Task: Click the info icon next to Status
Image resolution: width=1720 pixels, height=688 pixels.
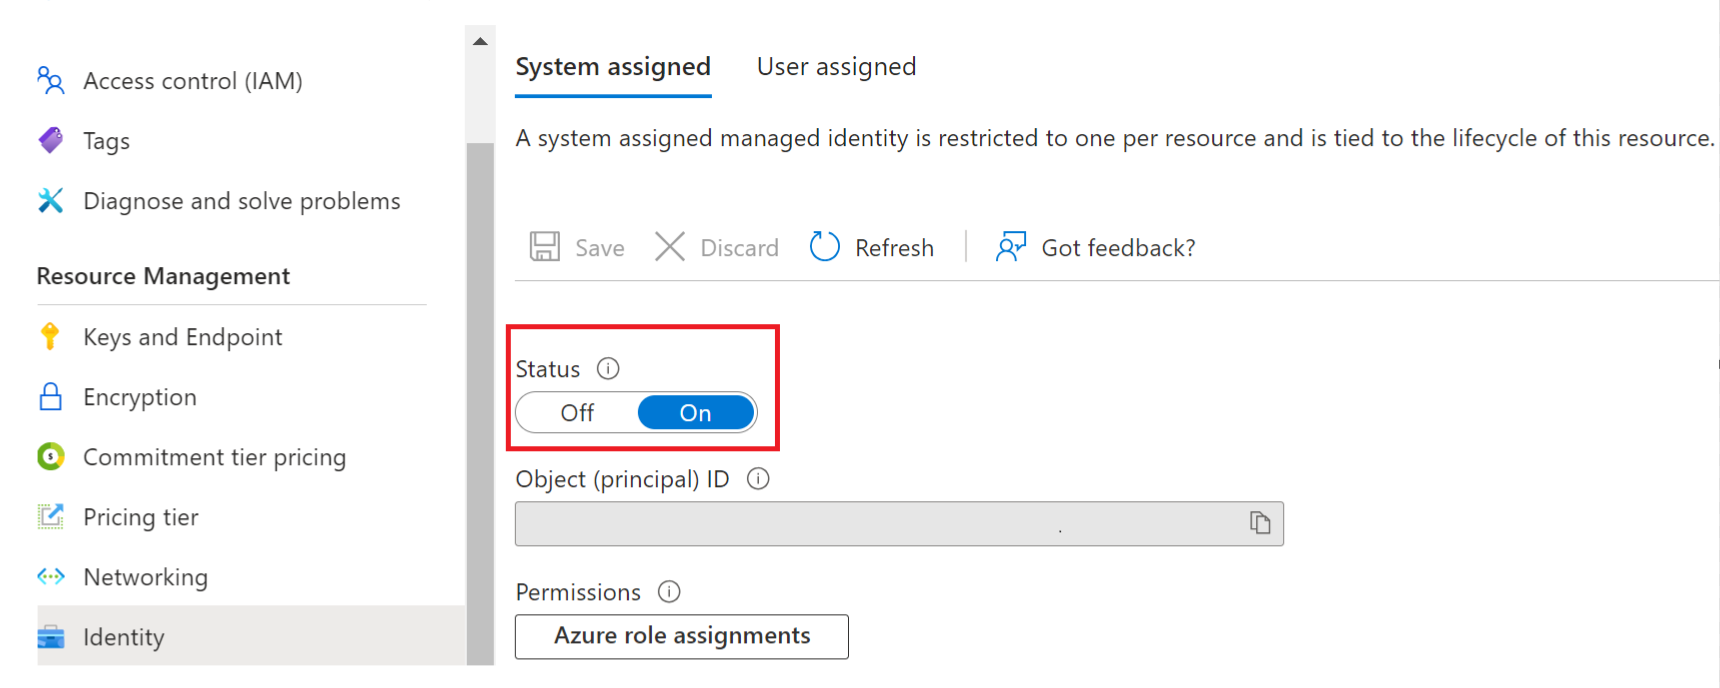Action: coord(608,369)
